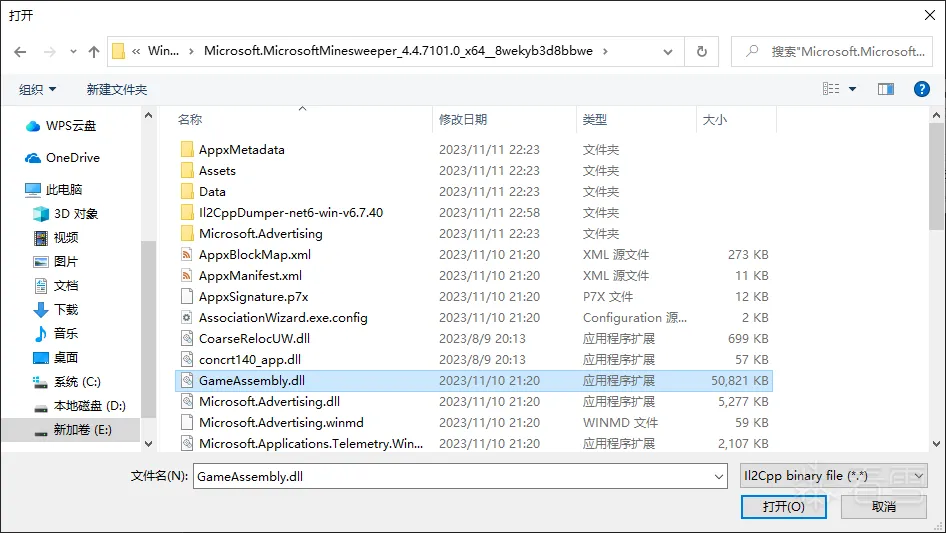Click the GameAssembly.dll file name
946x533 pixels.
coord(252,380)
